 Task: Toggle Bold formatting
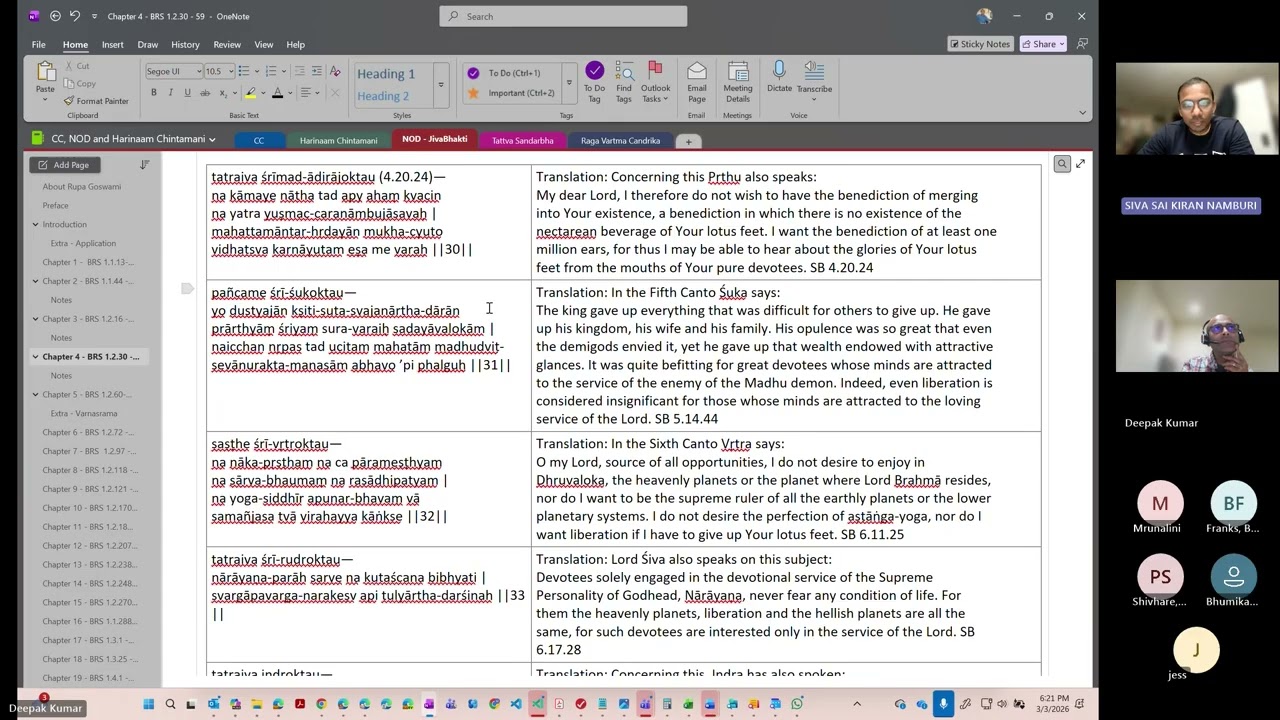154,93
